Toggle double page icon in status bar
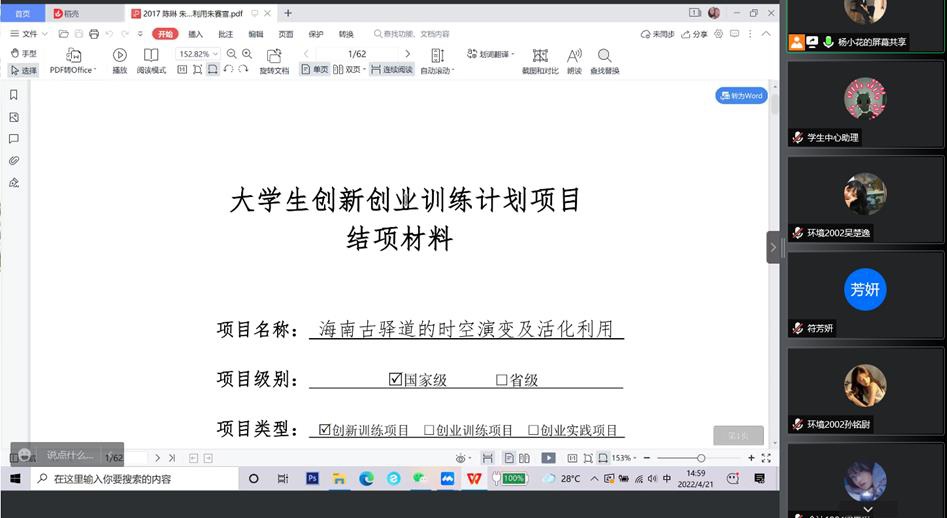This screenshot has width=947, height=518. pyautogui.click(x=524, y=458)
